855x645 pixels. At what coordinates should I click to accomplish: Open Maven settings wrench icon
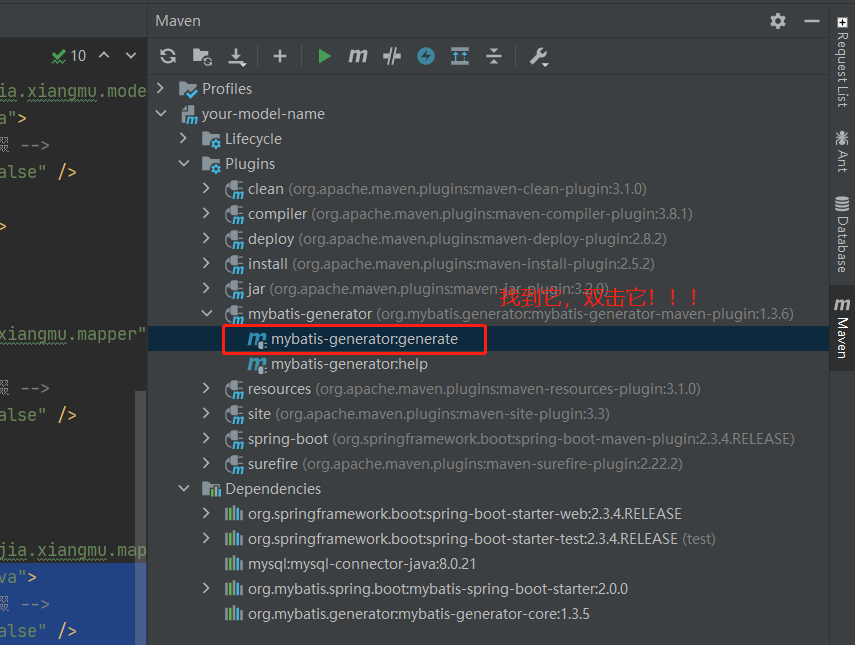539,57
